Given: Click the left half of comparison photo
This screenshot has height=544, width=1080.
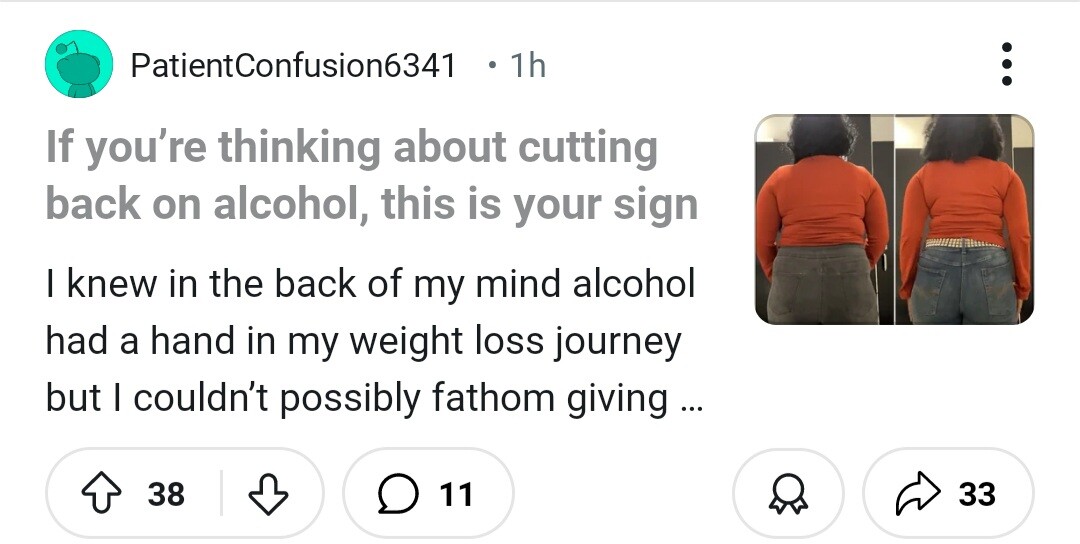Looking at the screenshot, I should point(824,219).
